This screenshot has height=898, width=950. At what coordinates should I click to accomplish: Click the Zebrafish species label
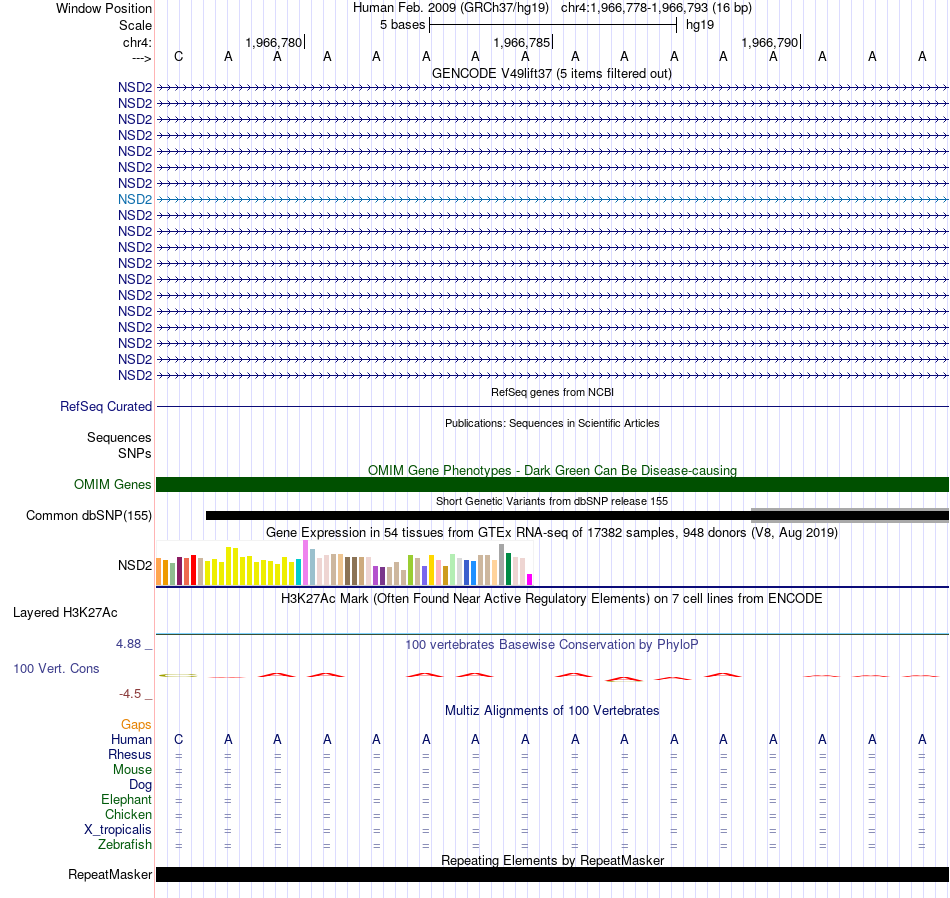125,844
